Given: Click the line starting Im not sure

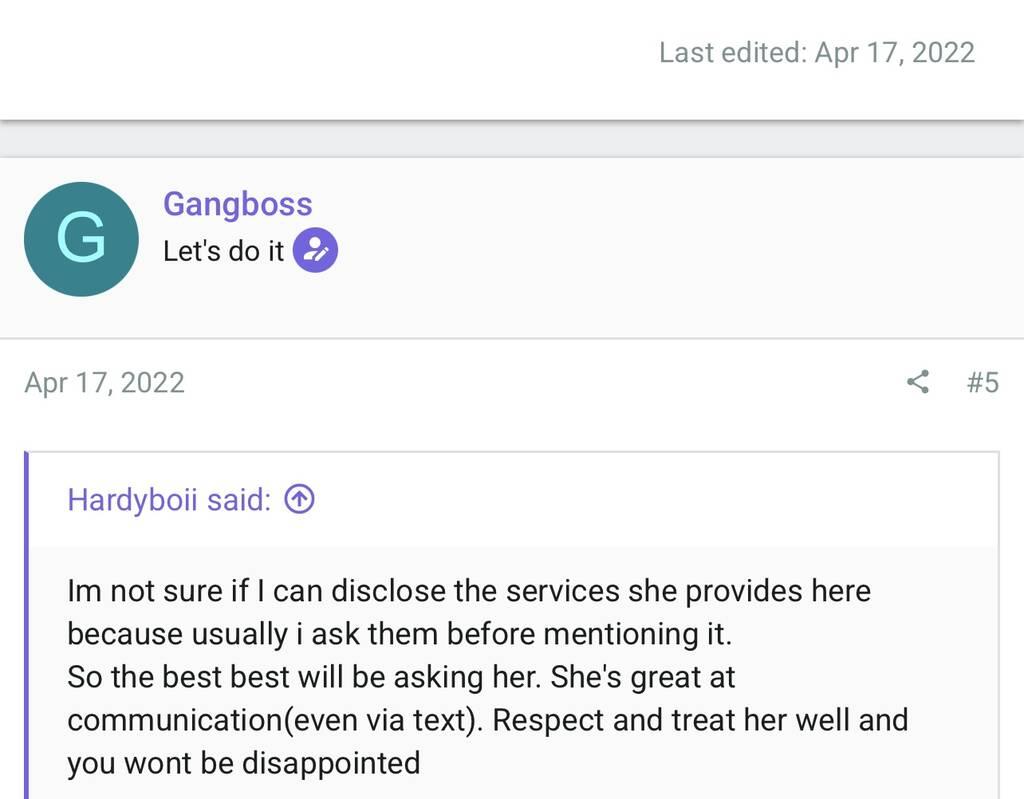Looking at the screenshot, I should click(x=468, y=591).
